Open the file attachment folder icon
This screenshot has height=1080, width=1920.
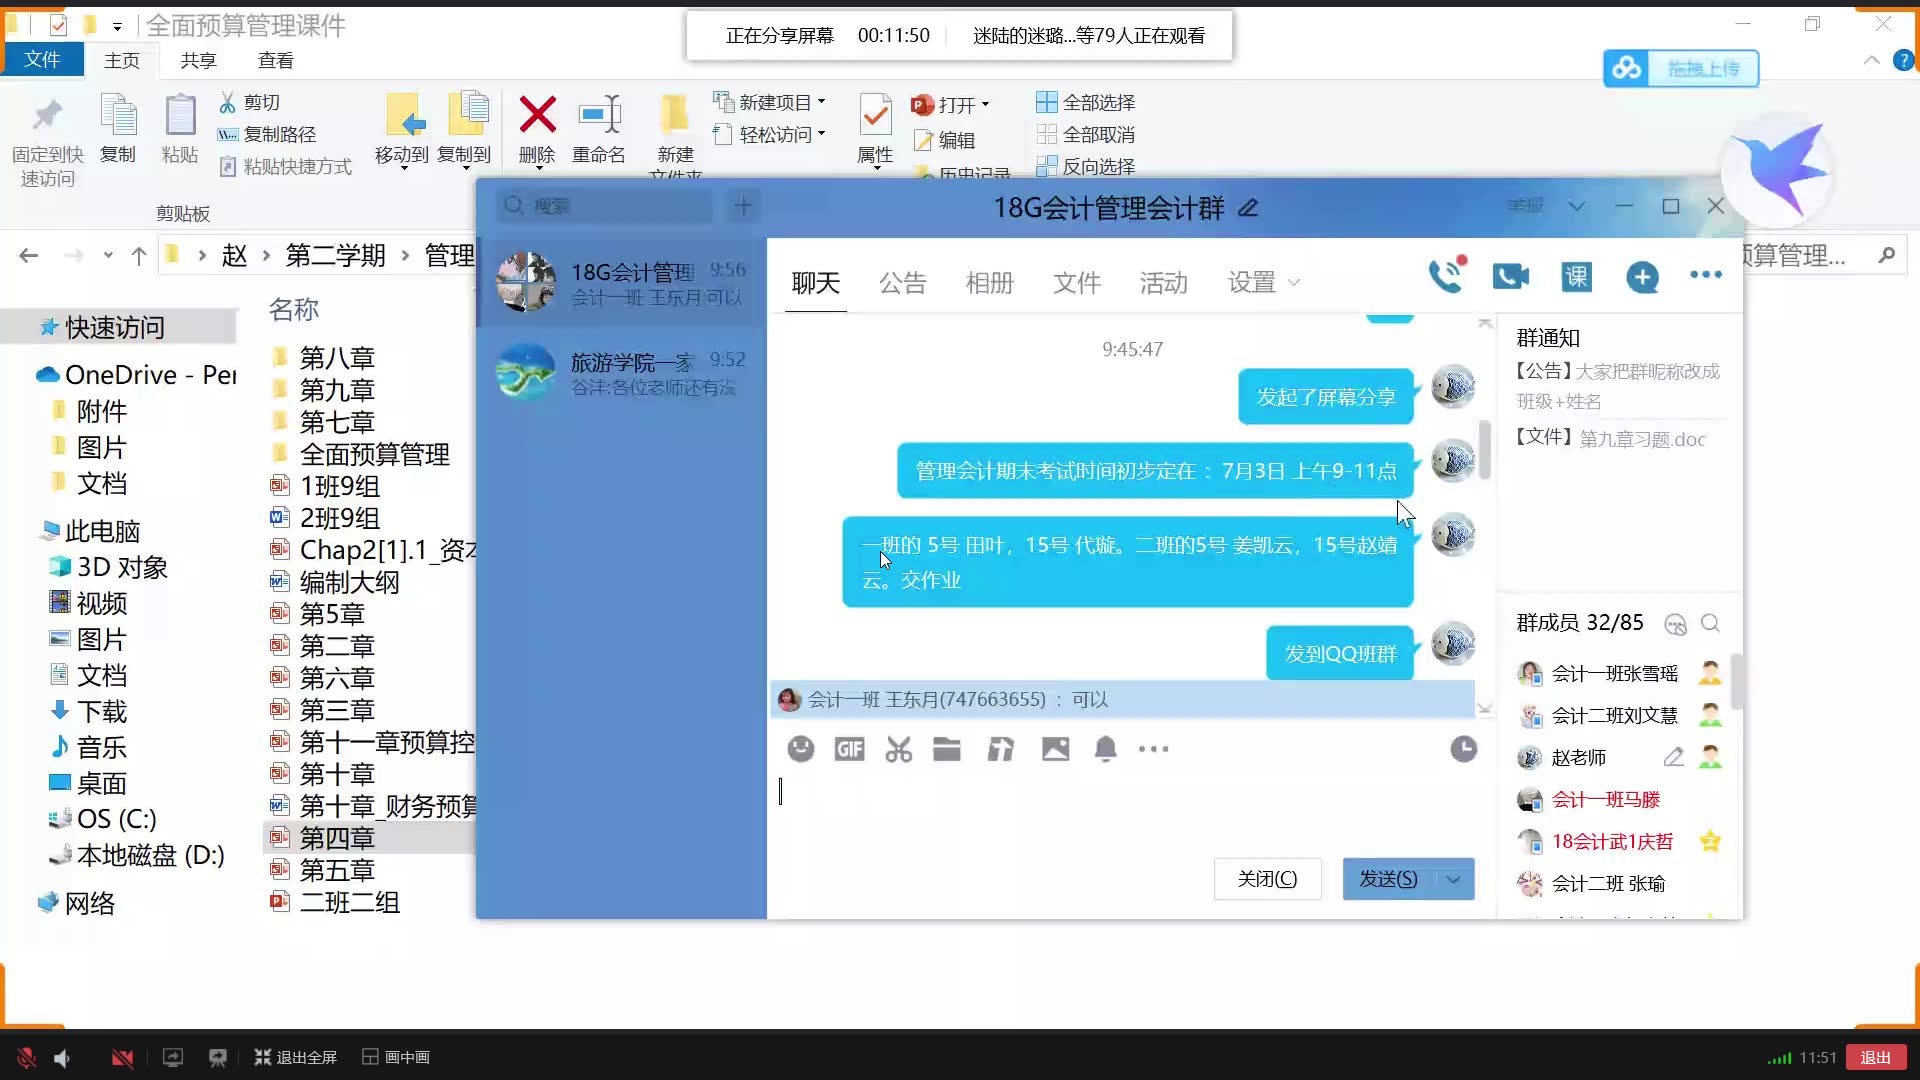click(x=947, y=749)
